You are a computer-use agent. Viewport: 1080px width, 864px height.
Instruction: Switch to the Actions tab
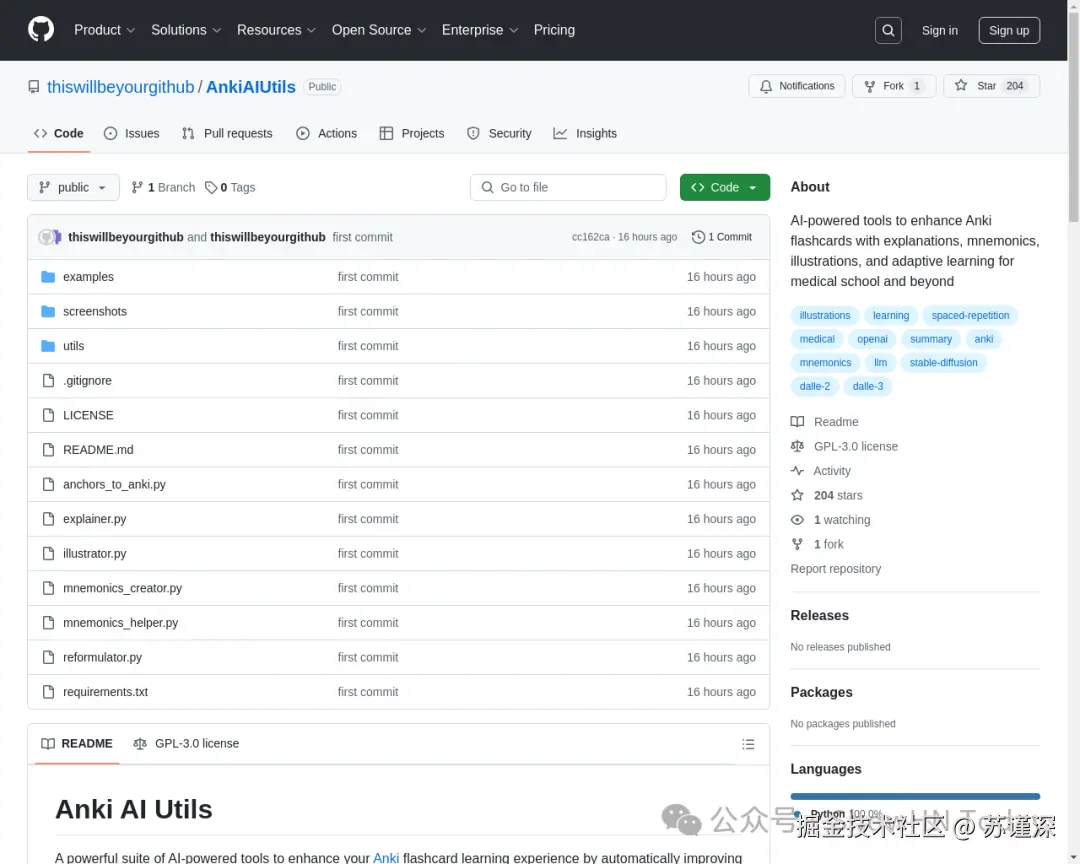[x=326, y=134]
